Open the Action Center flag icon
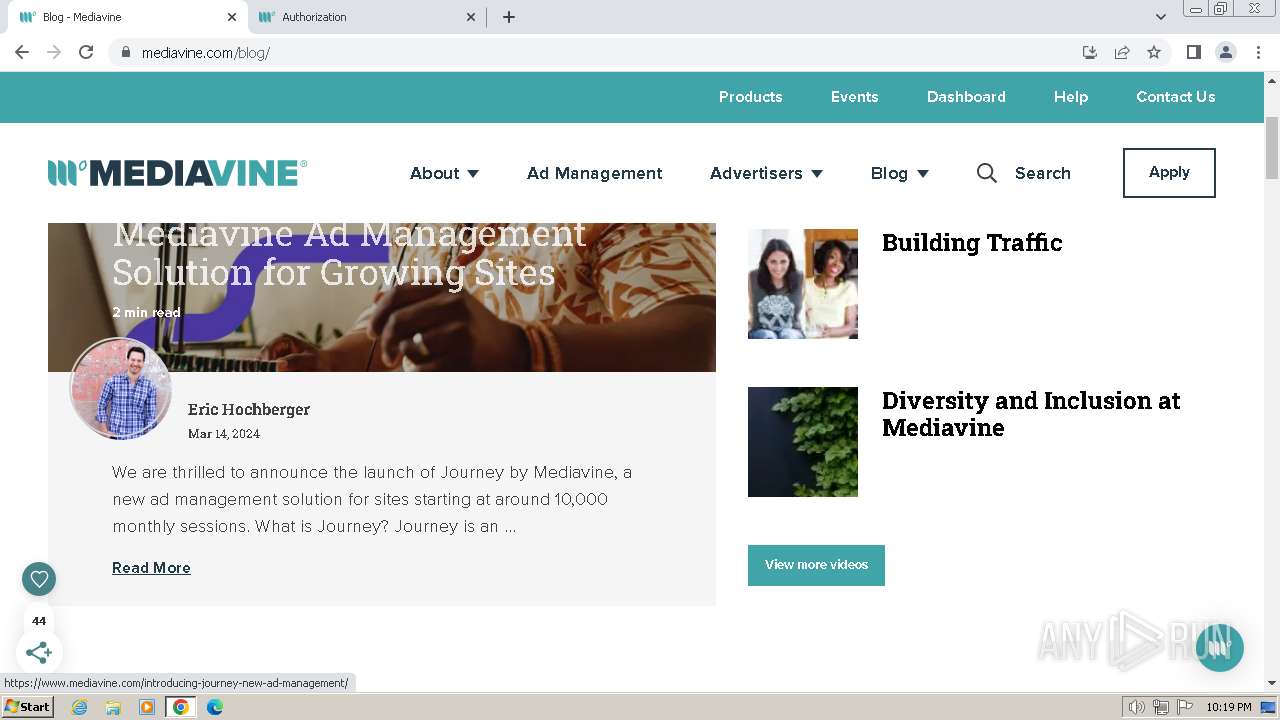 click(x=1185, y=707)
